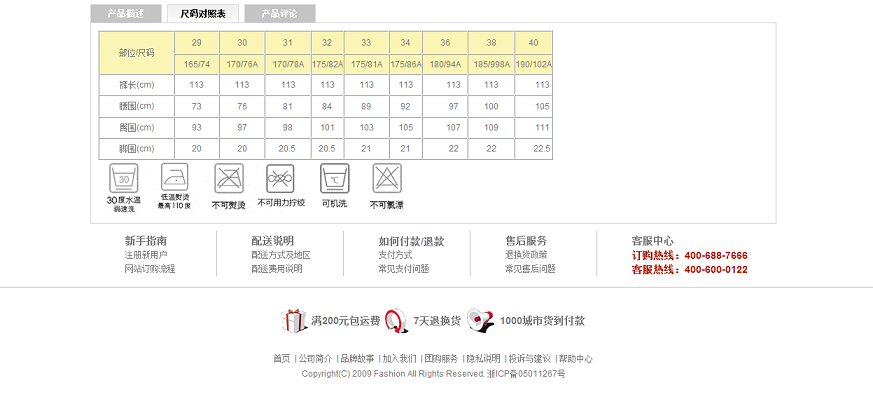The height and width of the screenshot is (397, 873).
Task: Open the 网站订购流程 link
Action: 150,269
